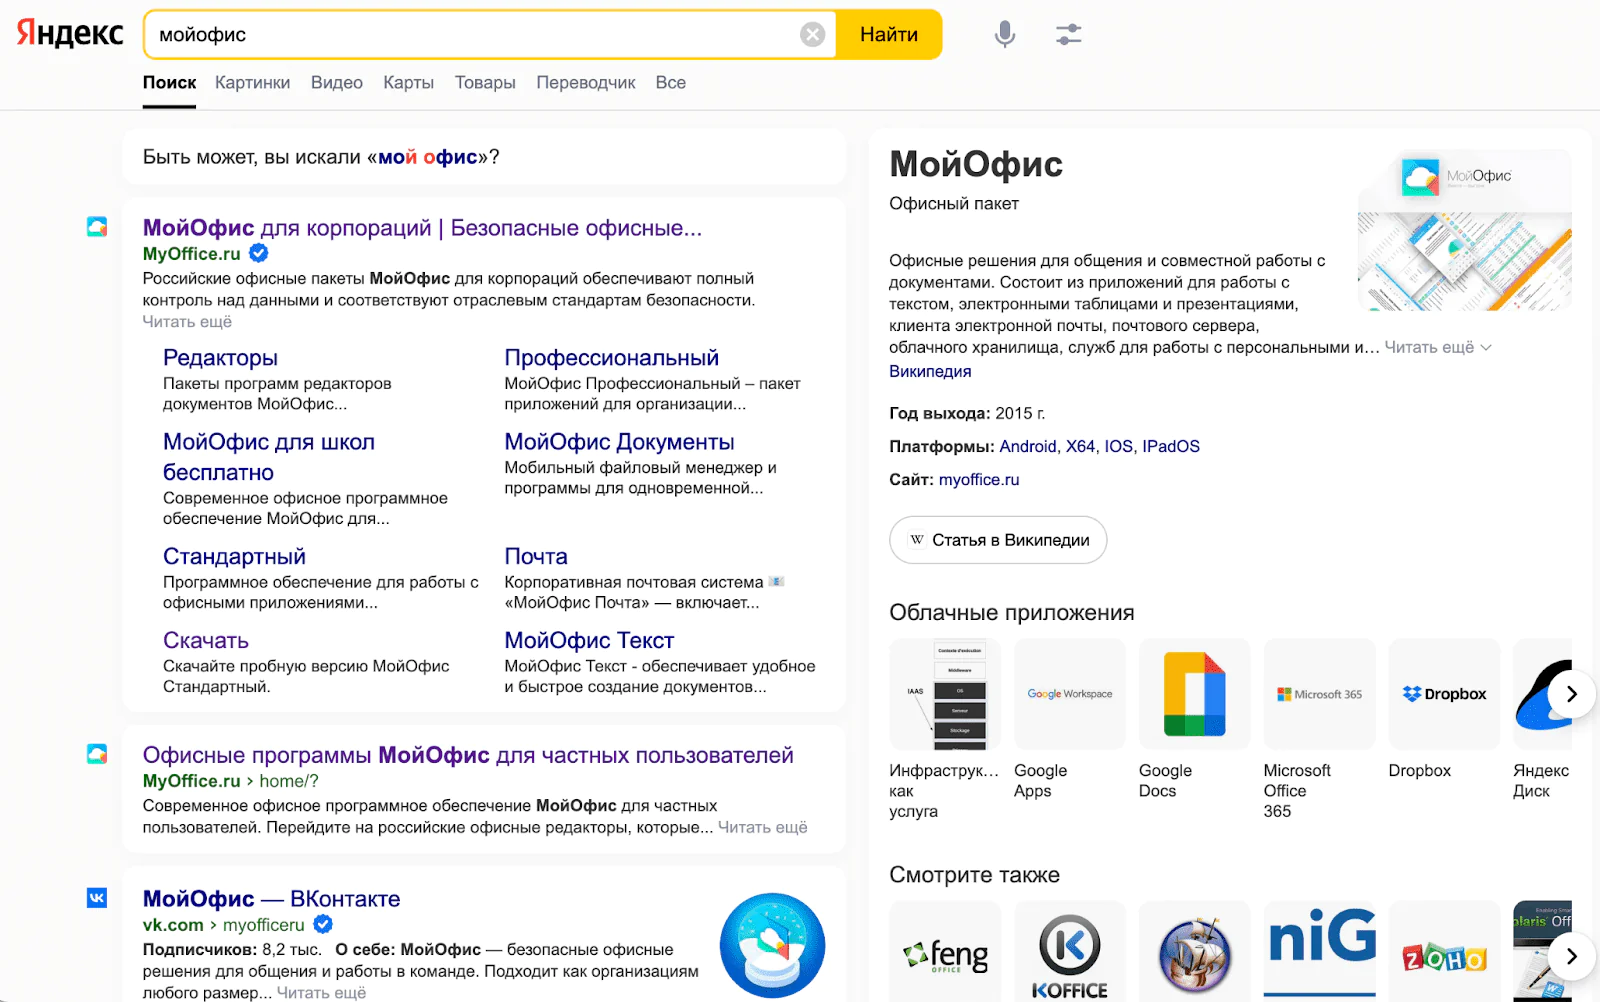Click the round VK community avatar
Screen dimensions: 1600x1002
(x=772, y=945)
